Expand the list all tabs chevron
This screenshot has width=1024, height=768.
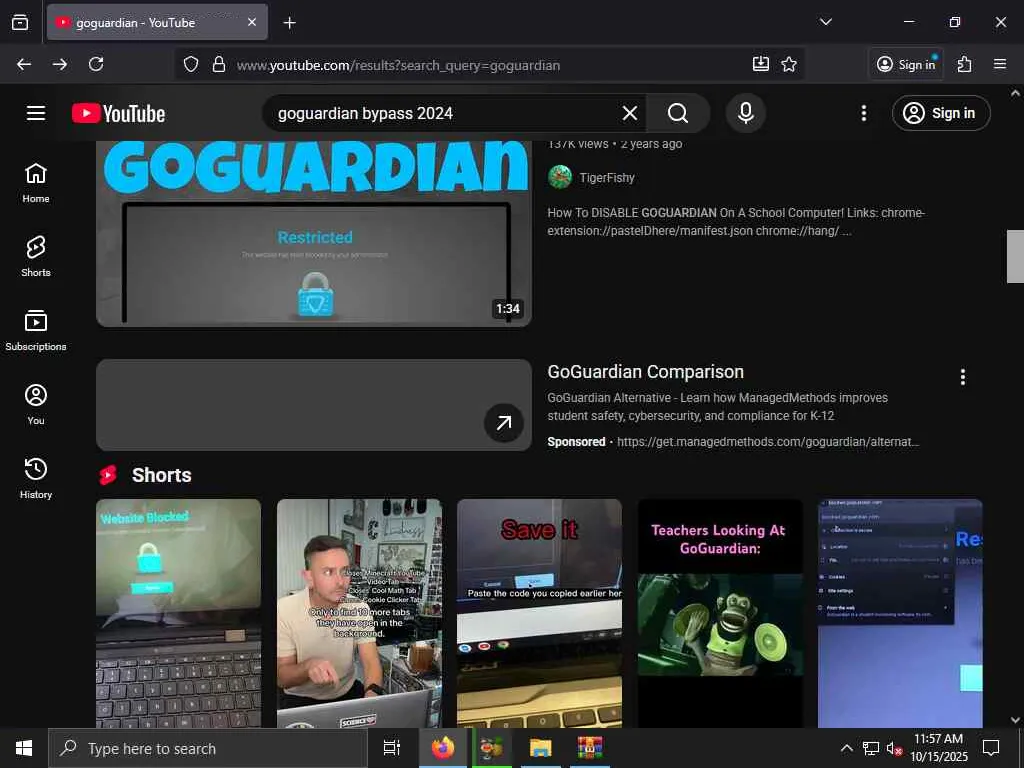click(x=825, y=22)
